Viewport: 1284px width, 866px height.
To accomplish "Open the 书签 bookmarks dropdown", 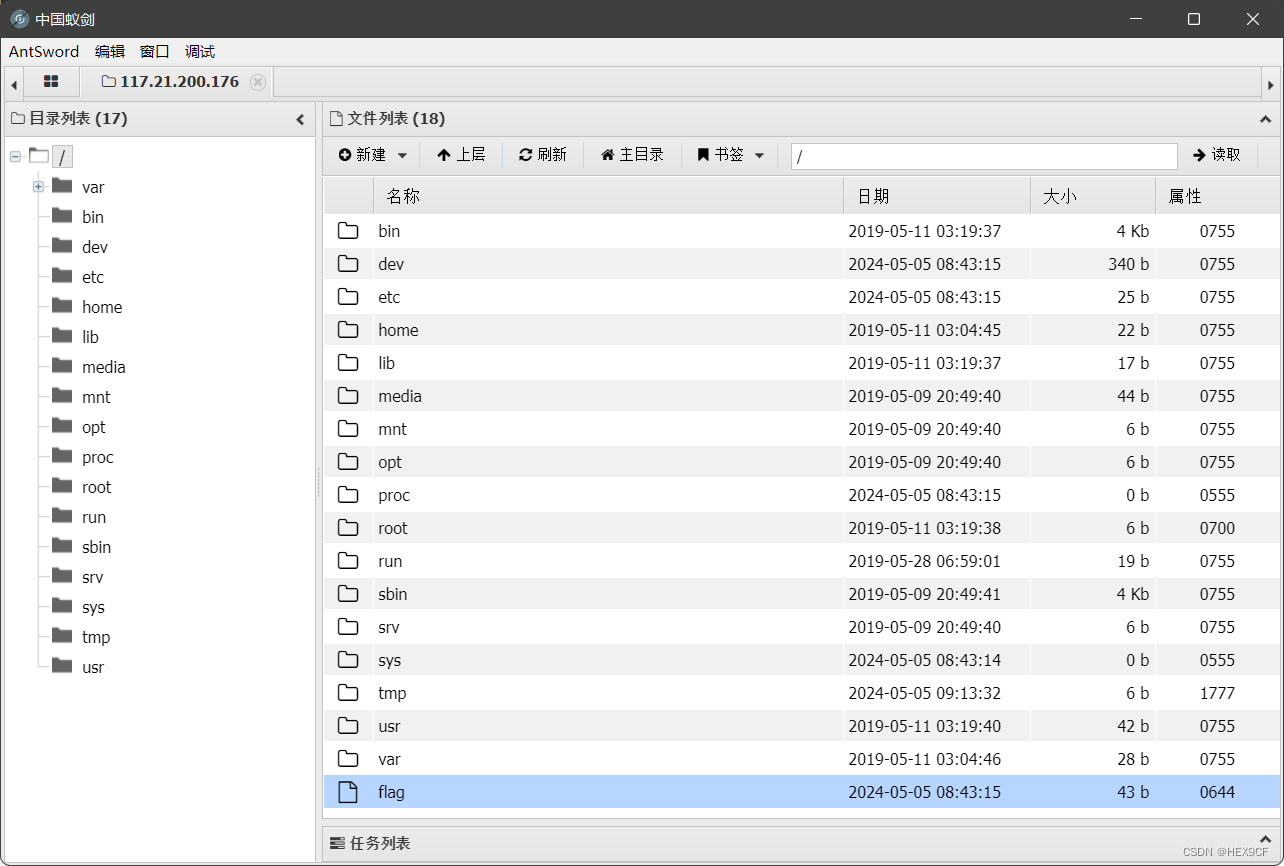I will click(x=730, y=155).
